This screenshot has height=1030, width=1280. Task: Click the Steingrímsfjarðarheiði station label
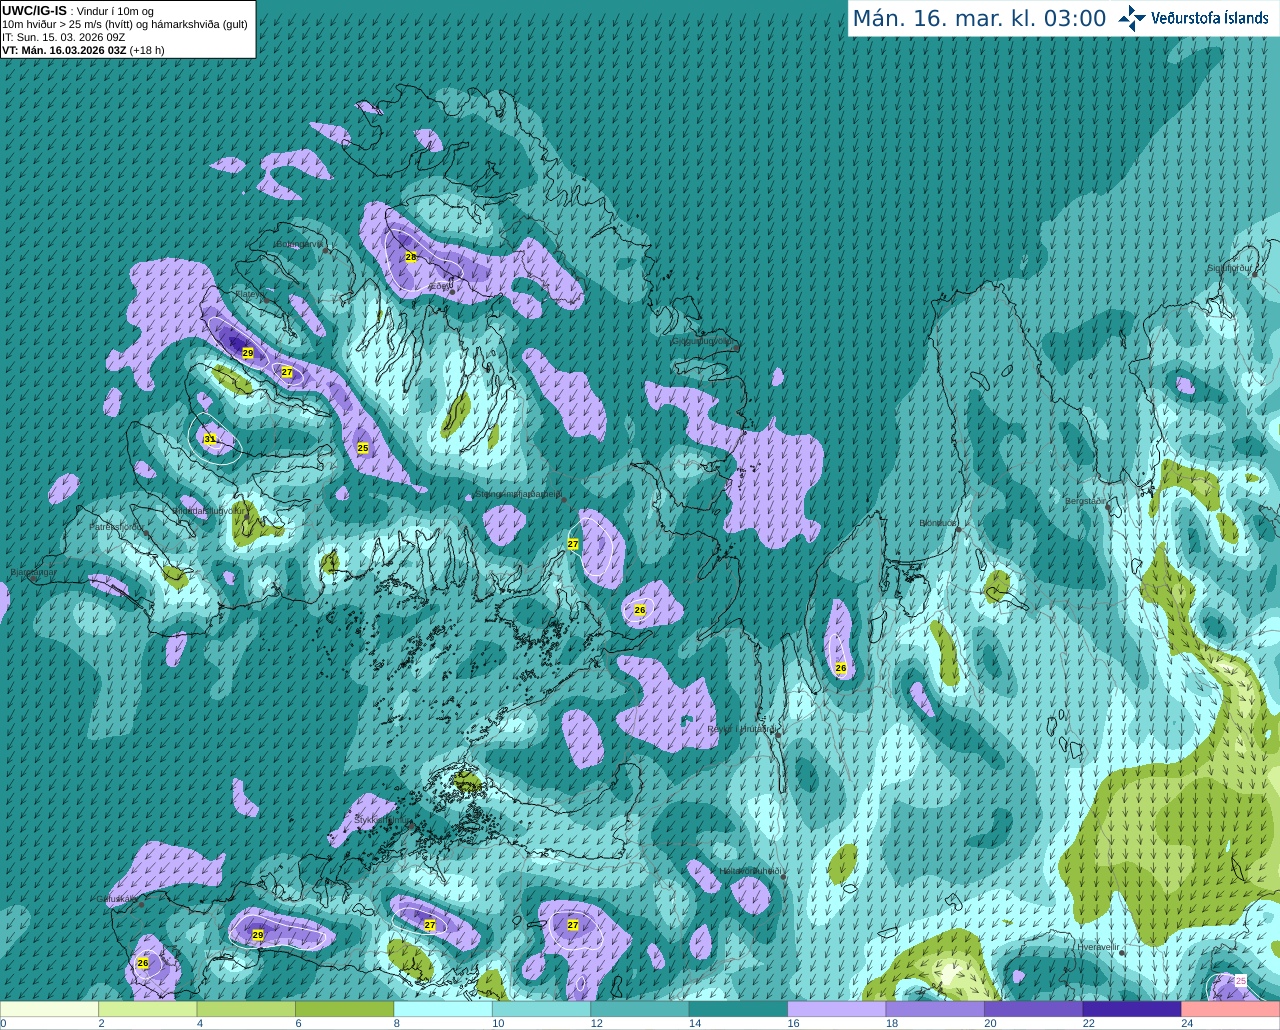[518, 494]
